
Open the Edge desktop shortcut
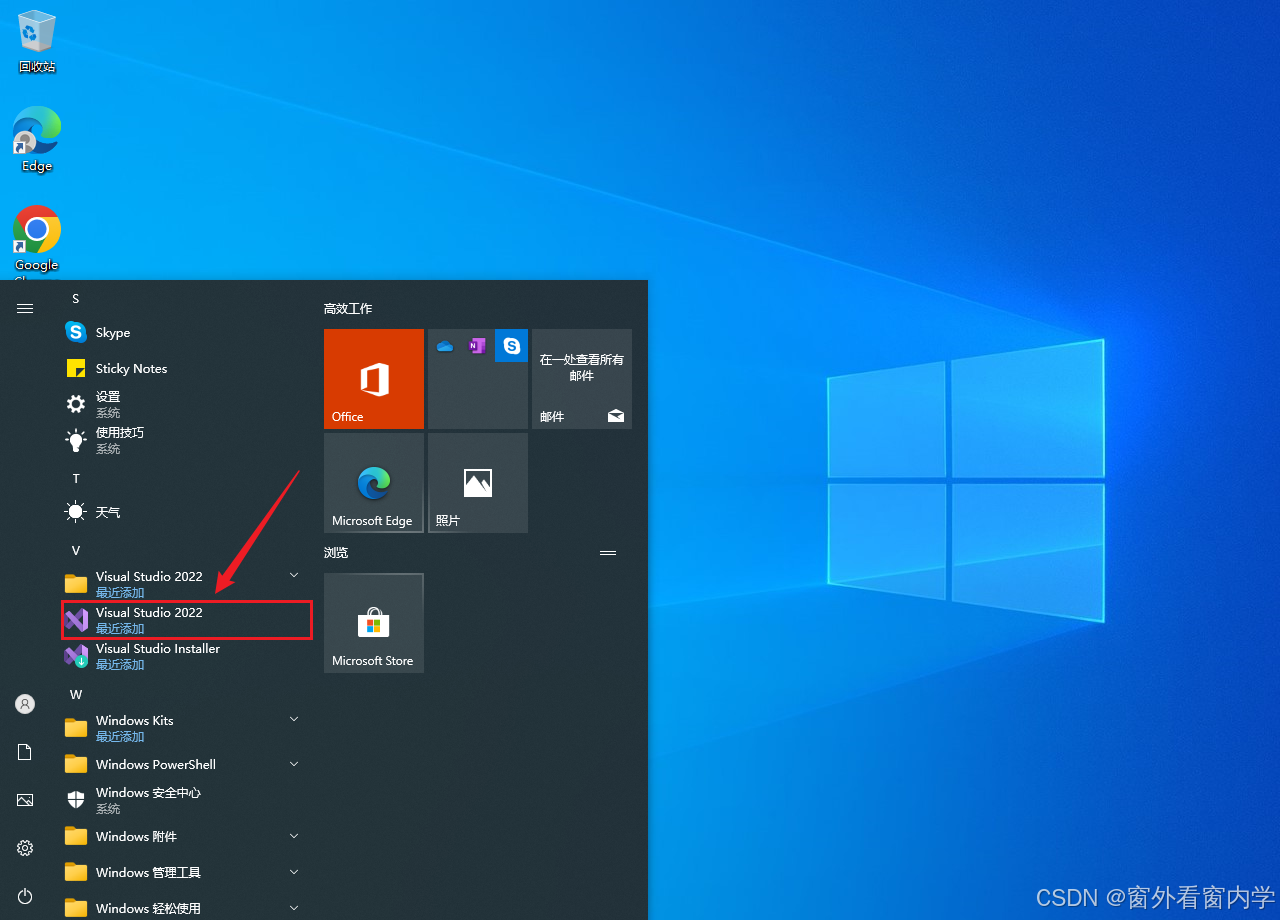[37, 140]
